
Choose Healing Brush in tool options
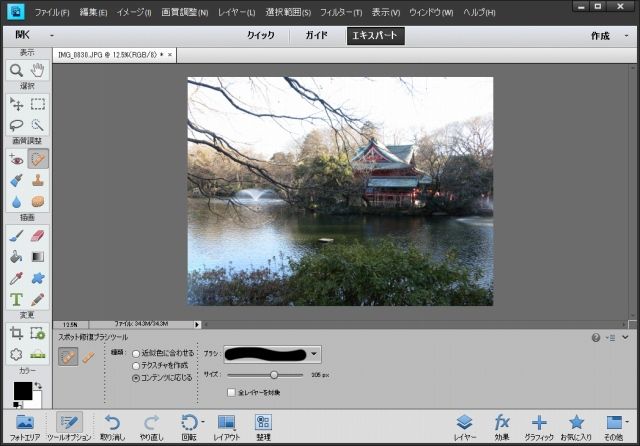point(88,357)
